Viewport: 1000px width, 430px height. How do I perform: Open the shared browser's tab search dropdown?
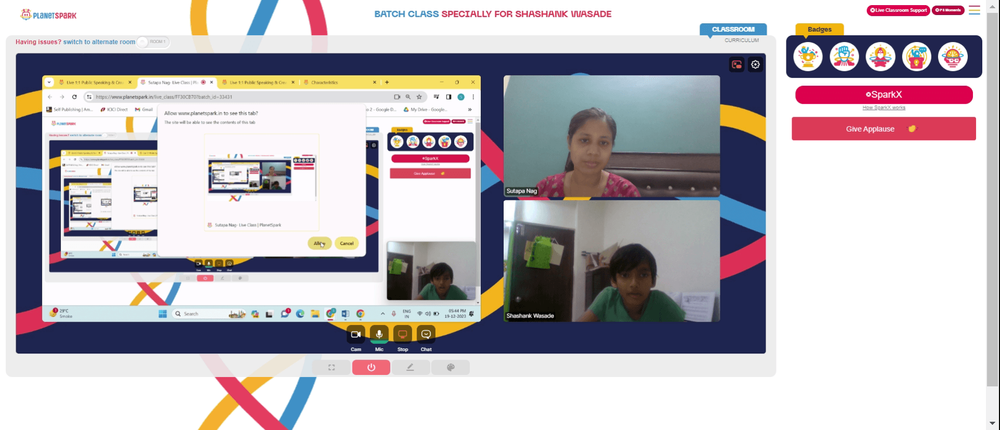tap(50, 82)
